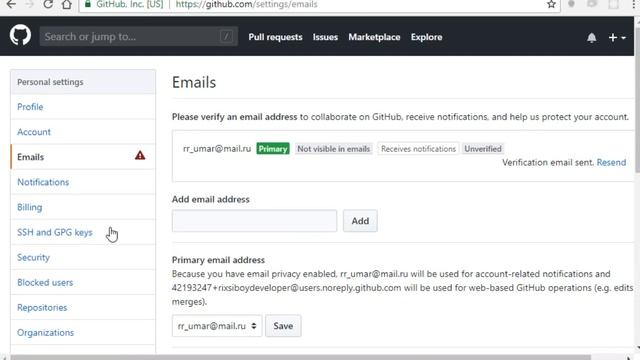Go to the browser home page
640x360 pixels.
(x=67, y=4)
